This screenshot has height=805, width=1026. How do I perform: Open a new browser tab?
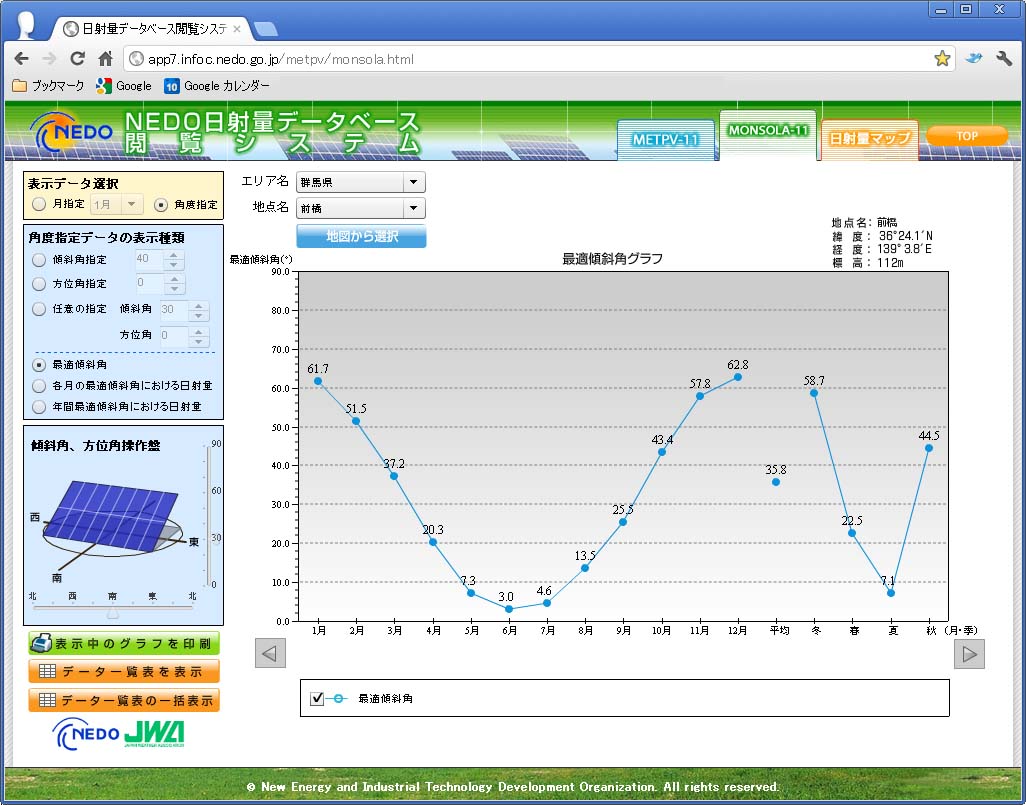coord(265,29)
